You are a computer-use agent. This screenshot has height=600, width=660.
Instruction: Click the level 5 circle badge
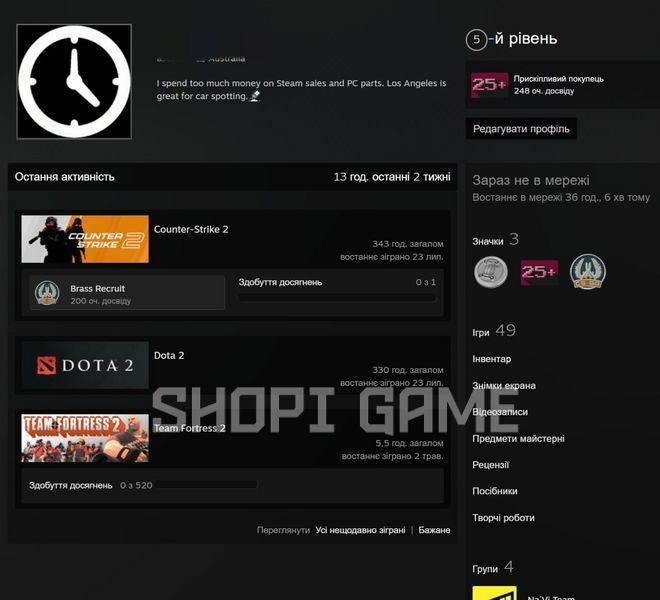coord(476,40)
